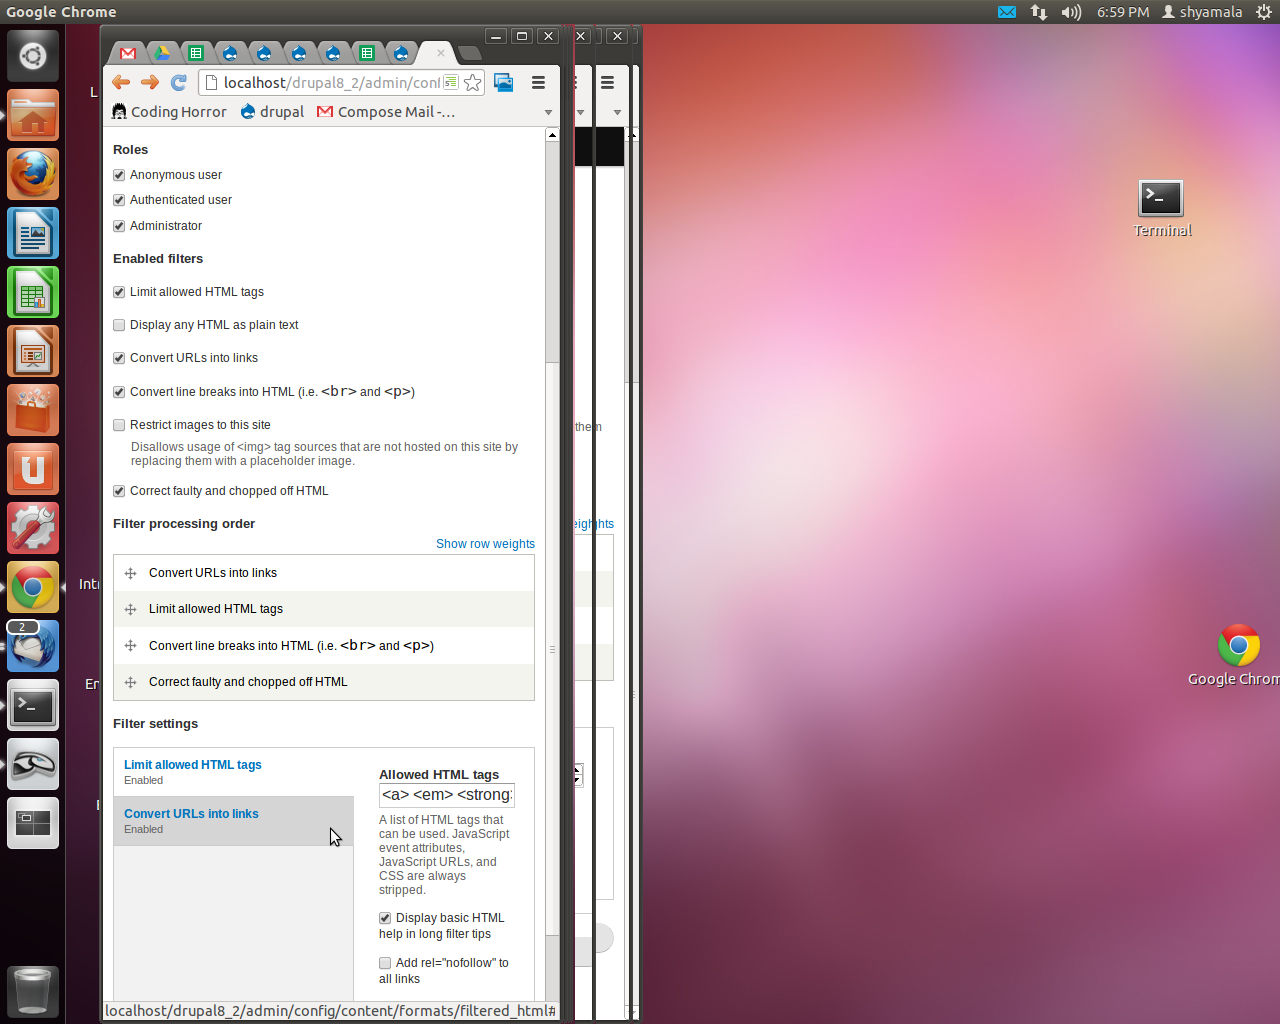Open the Coding Horror bookmark

click(x=169, y=112)
